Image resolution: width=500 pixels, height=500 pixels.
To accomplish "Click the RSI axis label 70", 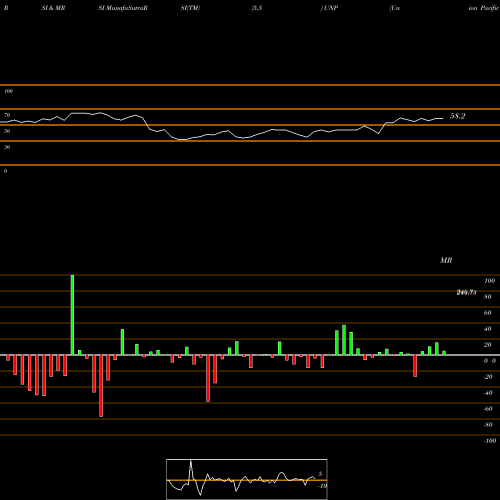I will coord(7,115).
